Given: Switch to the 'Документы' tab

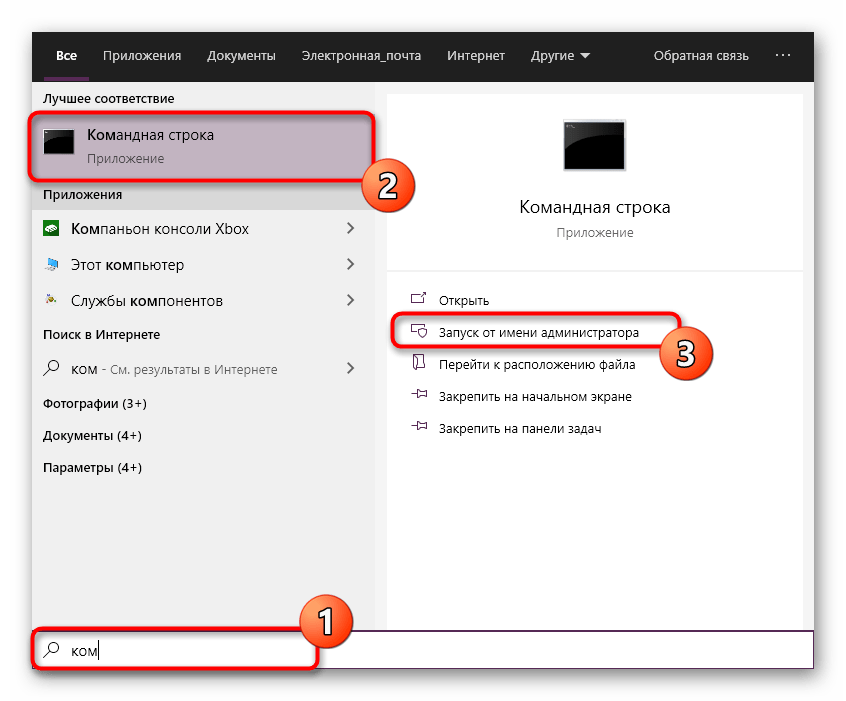Looking at the screenshot, I should [x=241, y=56].
